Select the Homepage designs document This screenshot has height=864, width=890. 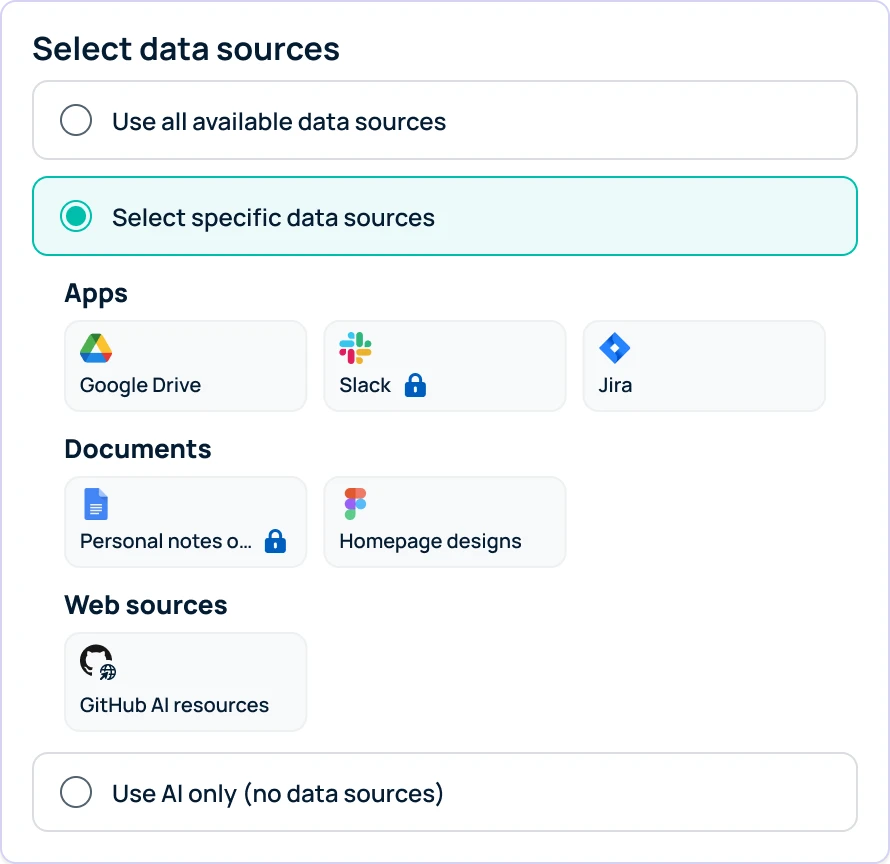445,521
